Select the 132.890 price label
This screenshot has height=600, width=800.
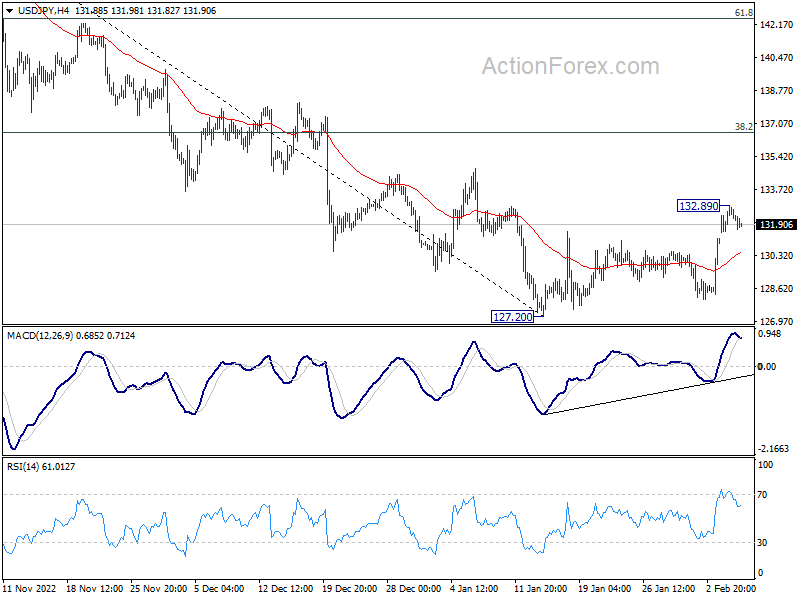point(698,206)
